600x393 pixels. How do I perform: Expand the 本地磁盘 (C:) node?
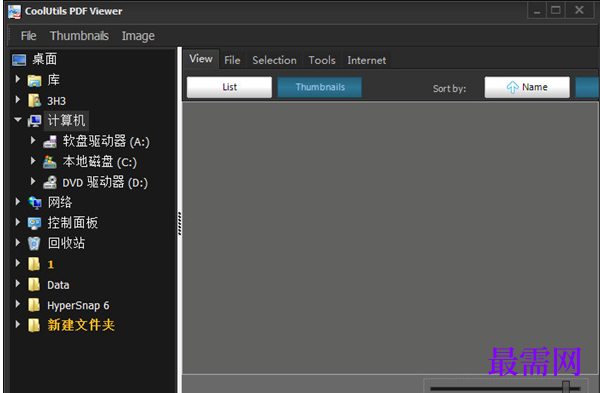point(33,161)
